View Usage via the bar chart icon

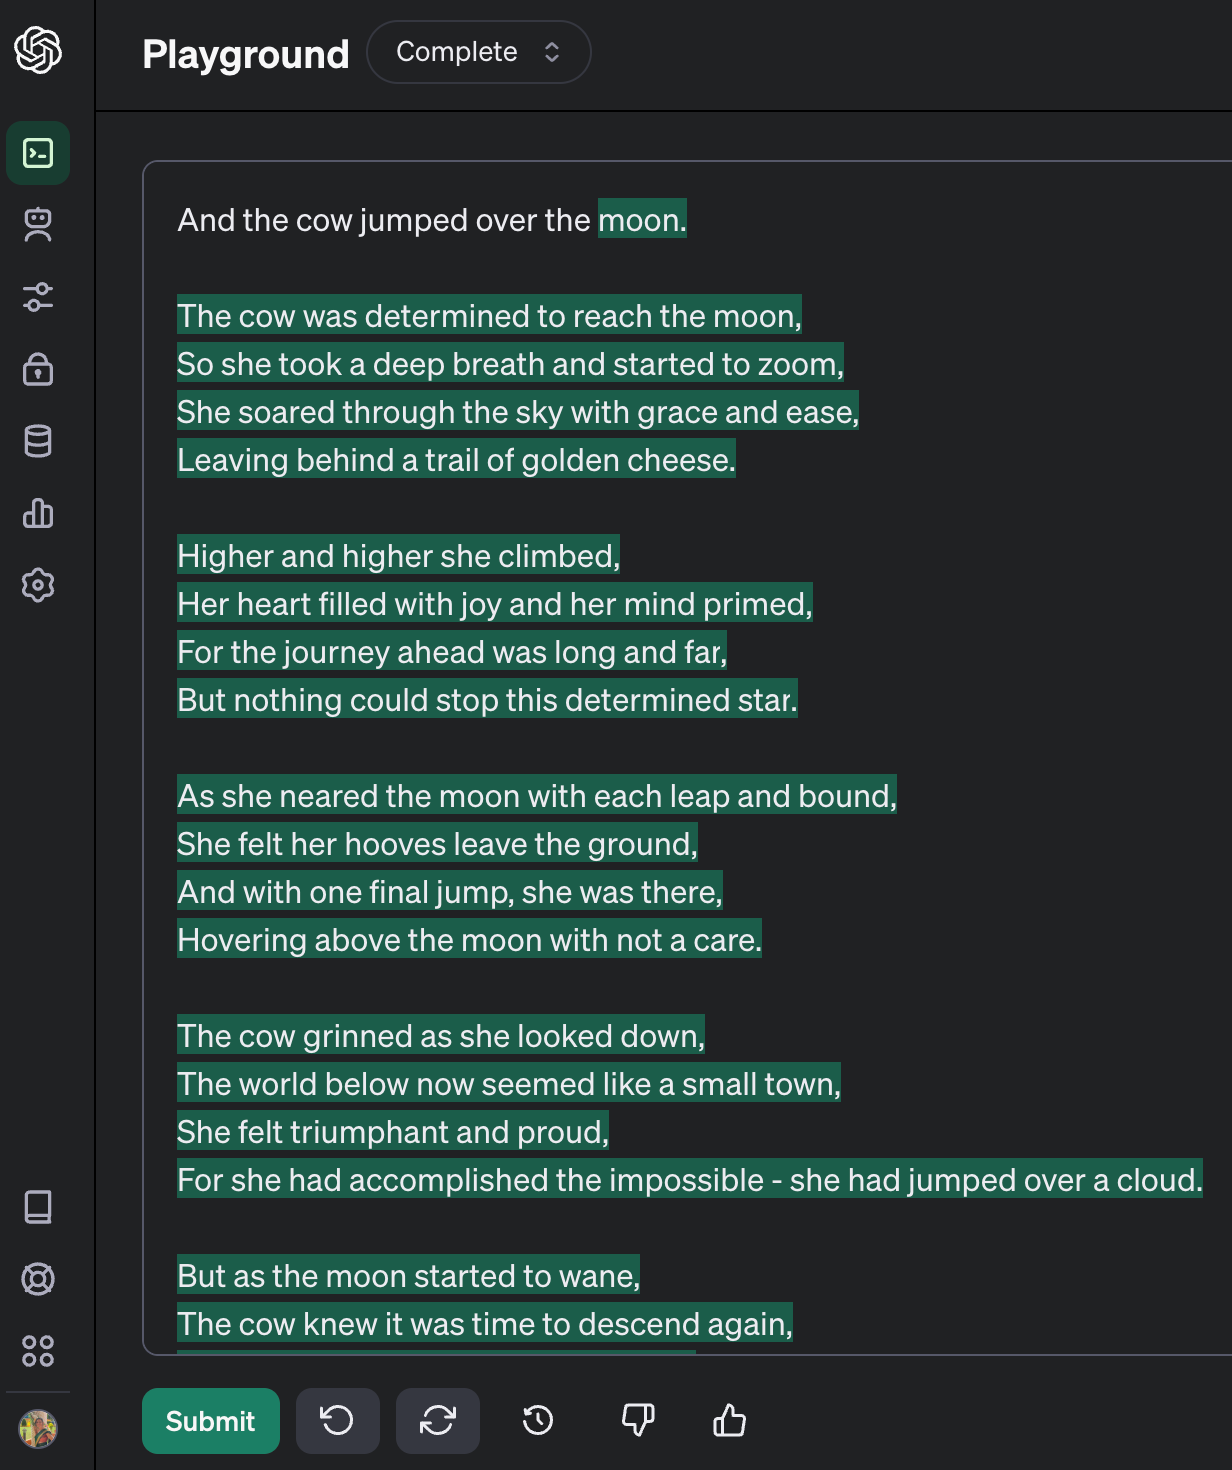click(x=38, y=515)
